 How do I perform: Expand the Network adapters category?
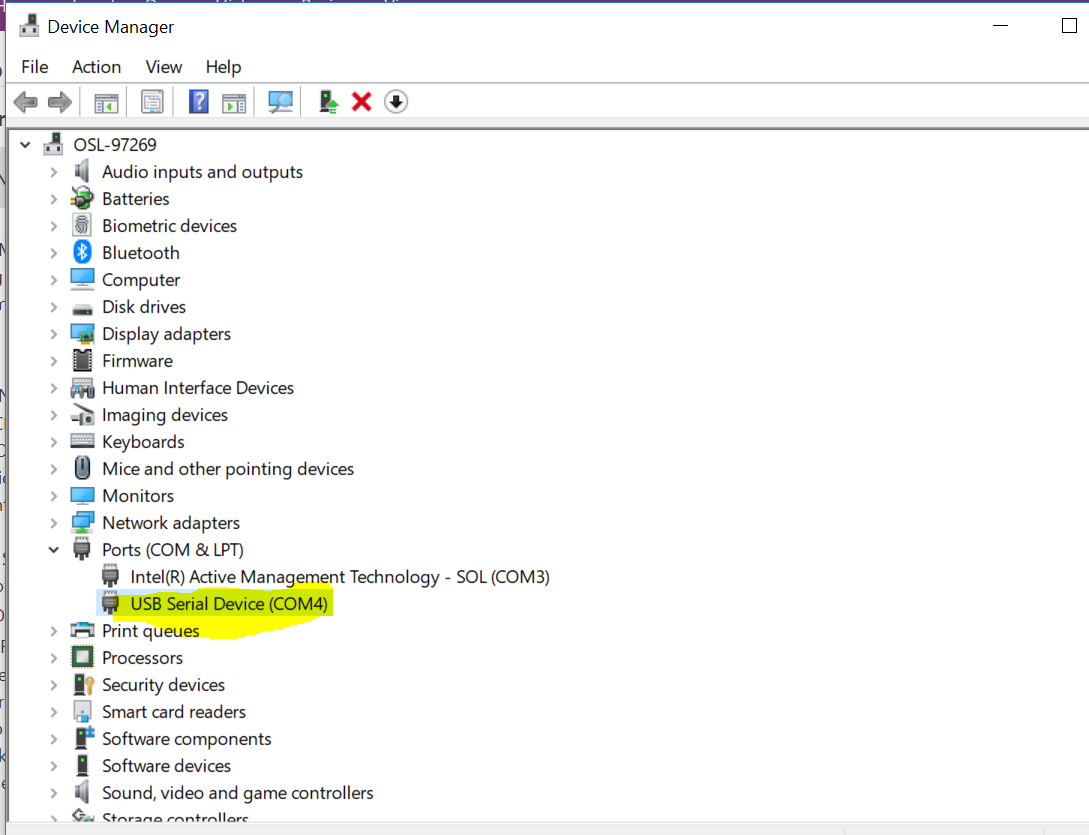point(54,522)
